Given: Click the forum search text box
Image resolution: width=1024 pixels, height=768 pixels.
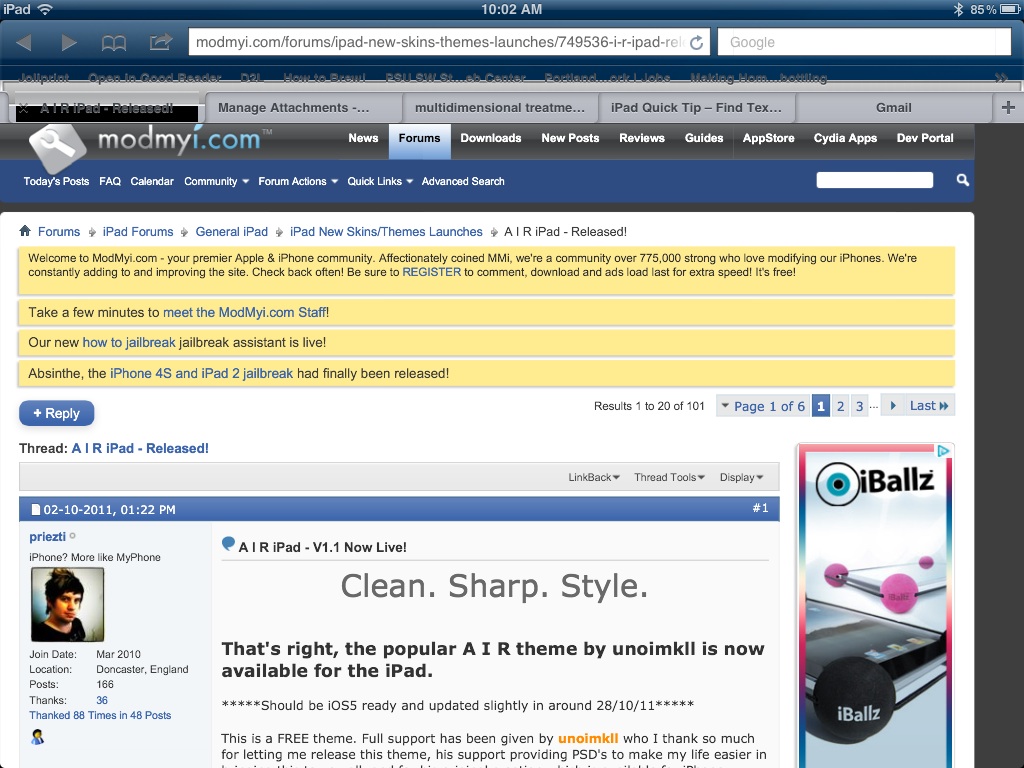Looking at the screenshot, I should tap(874, 180).
